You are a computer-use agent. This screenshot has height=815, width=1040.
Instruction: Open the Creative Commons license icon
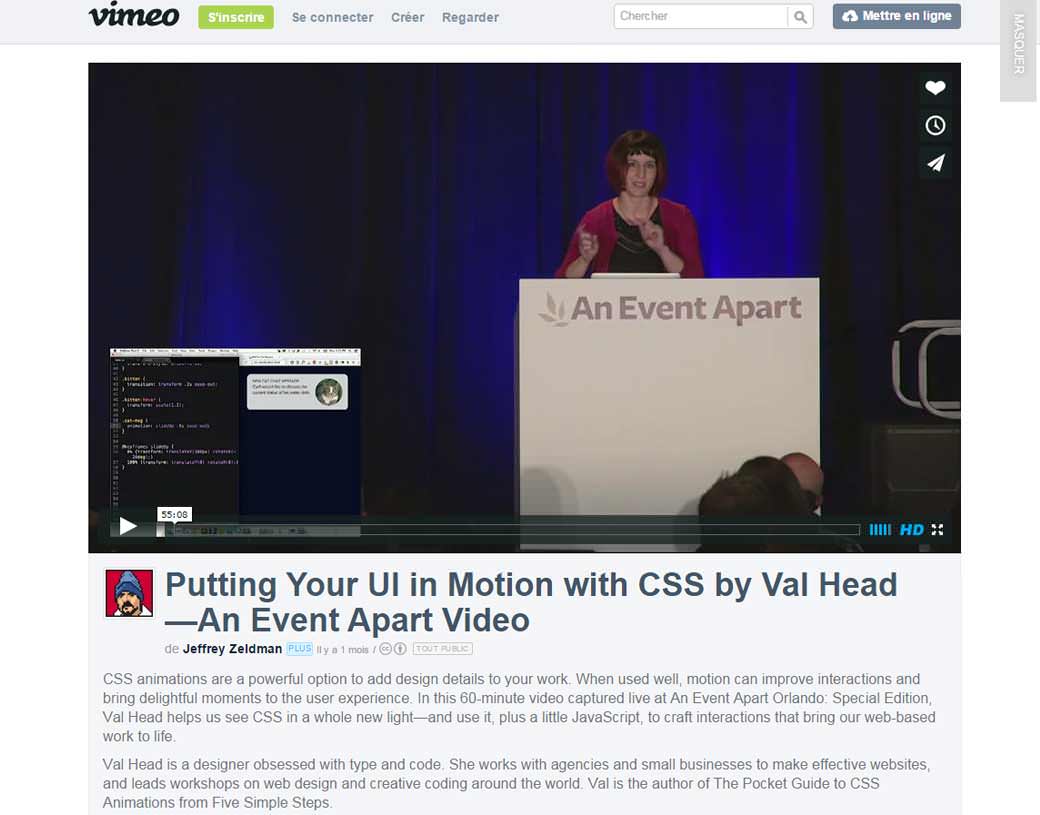coord(385,648)
